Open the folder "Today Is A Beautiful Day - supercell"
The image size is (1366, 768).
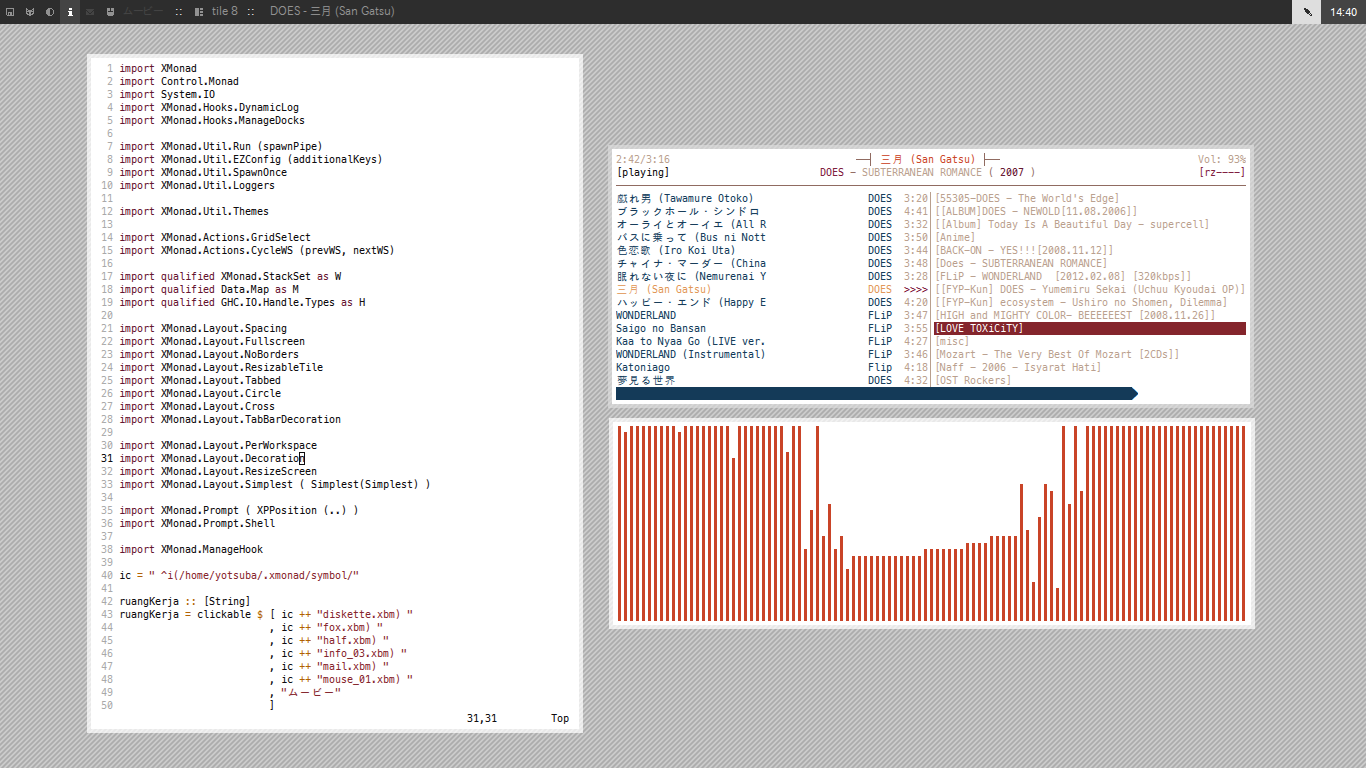point(1072,224)
